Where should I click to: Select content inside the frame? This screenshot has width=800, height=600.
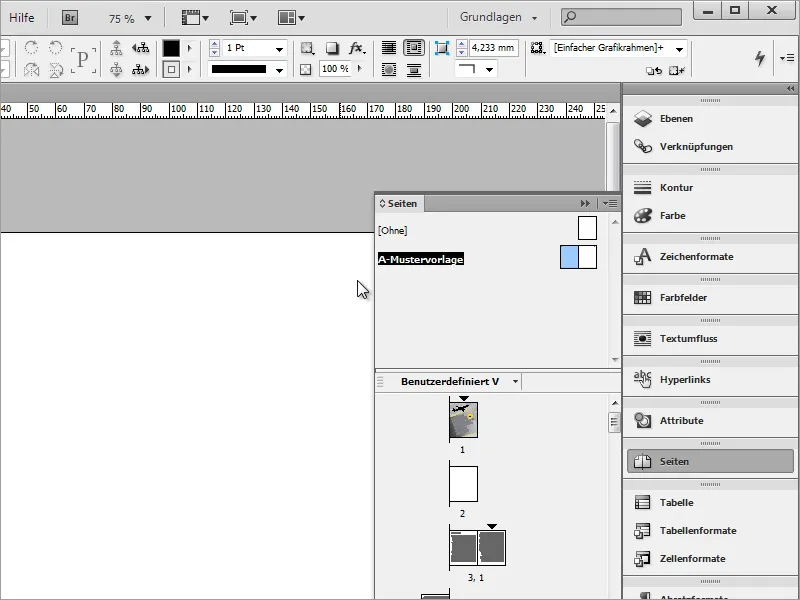(x=116, y=69)
